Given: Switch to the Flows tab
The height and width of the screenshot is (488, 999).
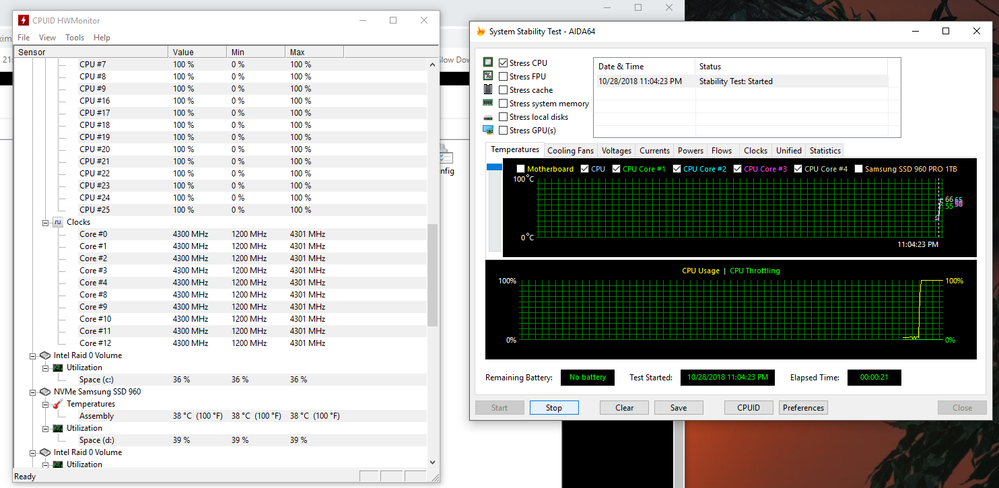Looking at the screenshot, I should (722, 150).
